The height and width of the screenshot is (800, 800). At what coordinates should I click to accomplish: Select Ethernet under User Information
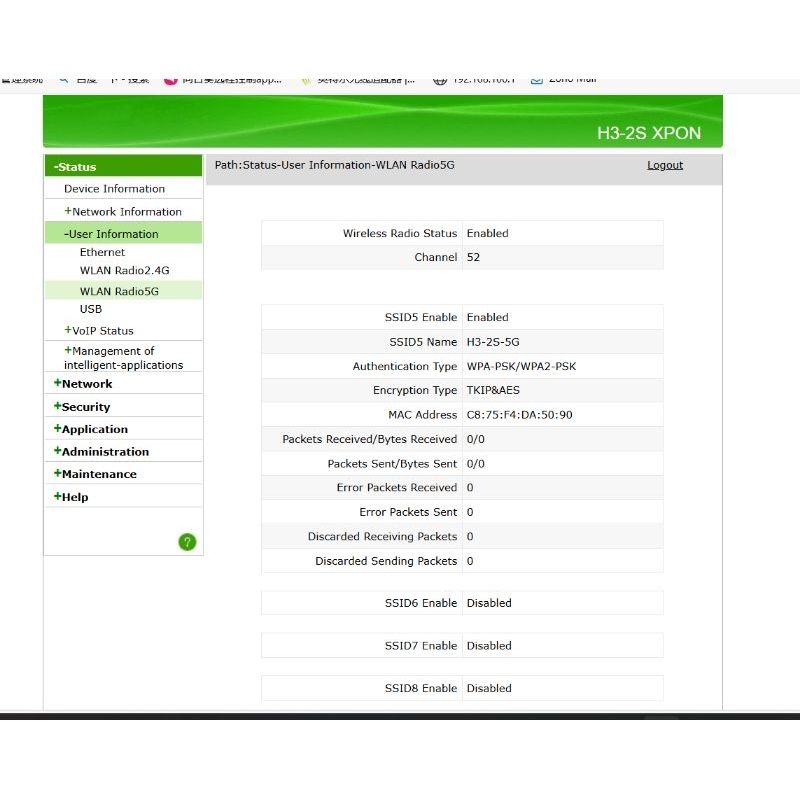(102, 253)
